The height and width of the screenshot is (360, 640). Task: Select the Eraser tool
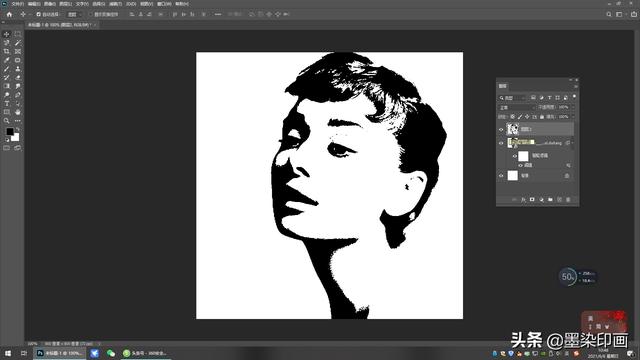[x=18, y=78]
